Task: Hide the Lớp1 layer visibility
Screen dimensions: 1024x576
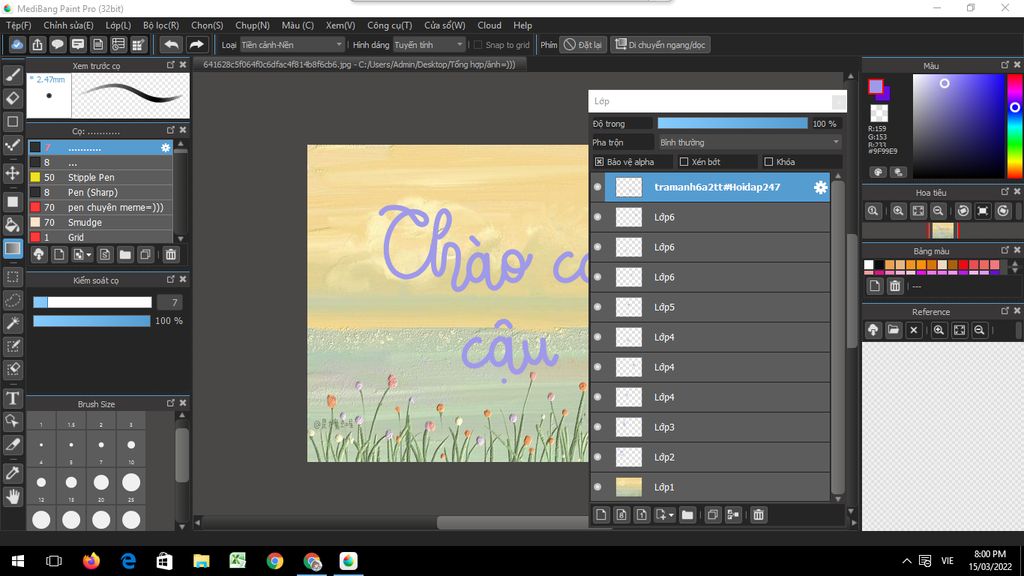Action: tap(598, 487)
